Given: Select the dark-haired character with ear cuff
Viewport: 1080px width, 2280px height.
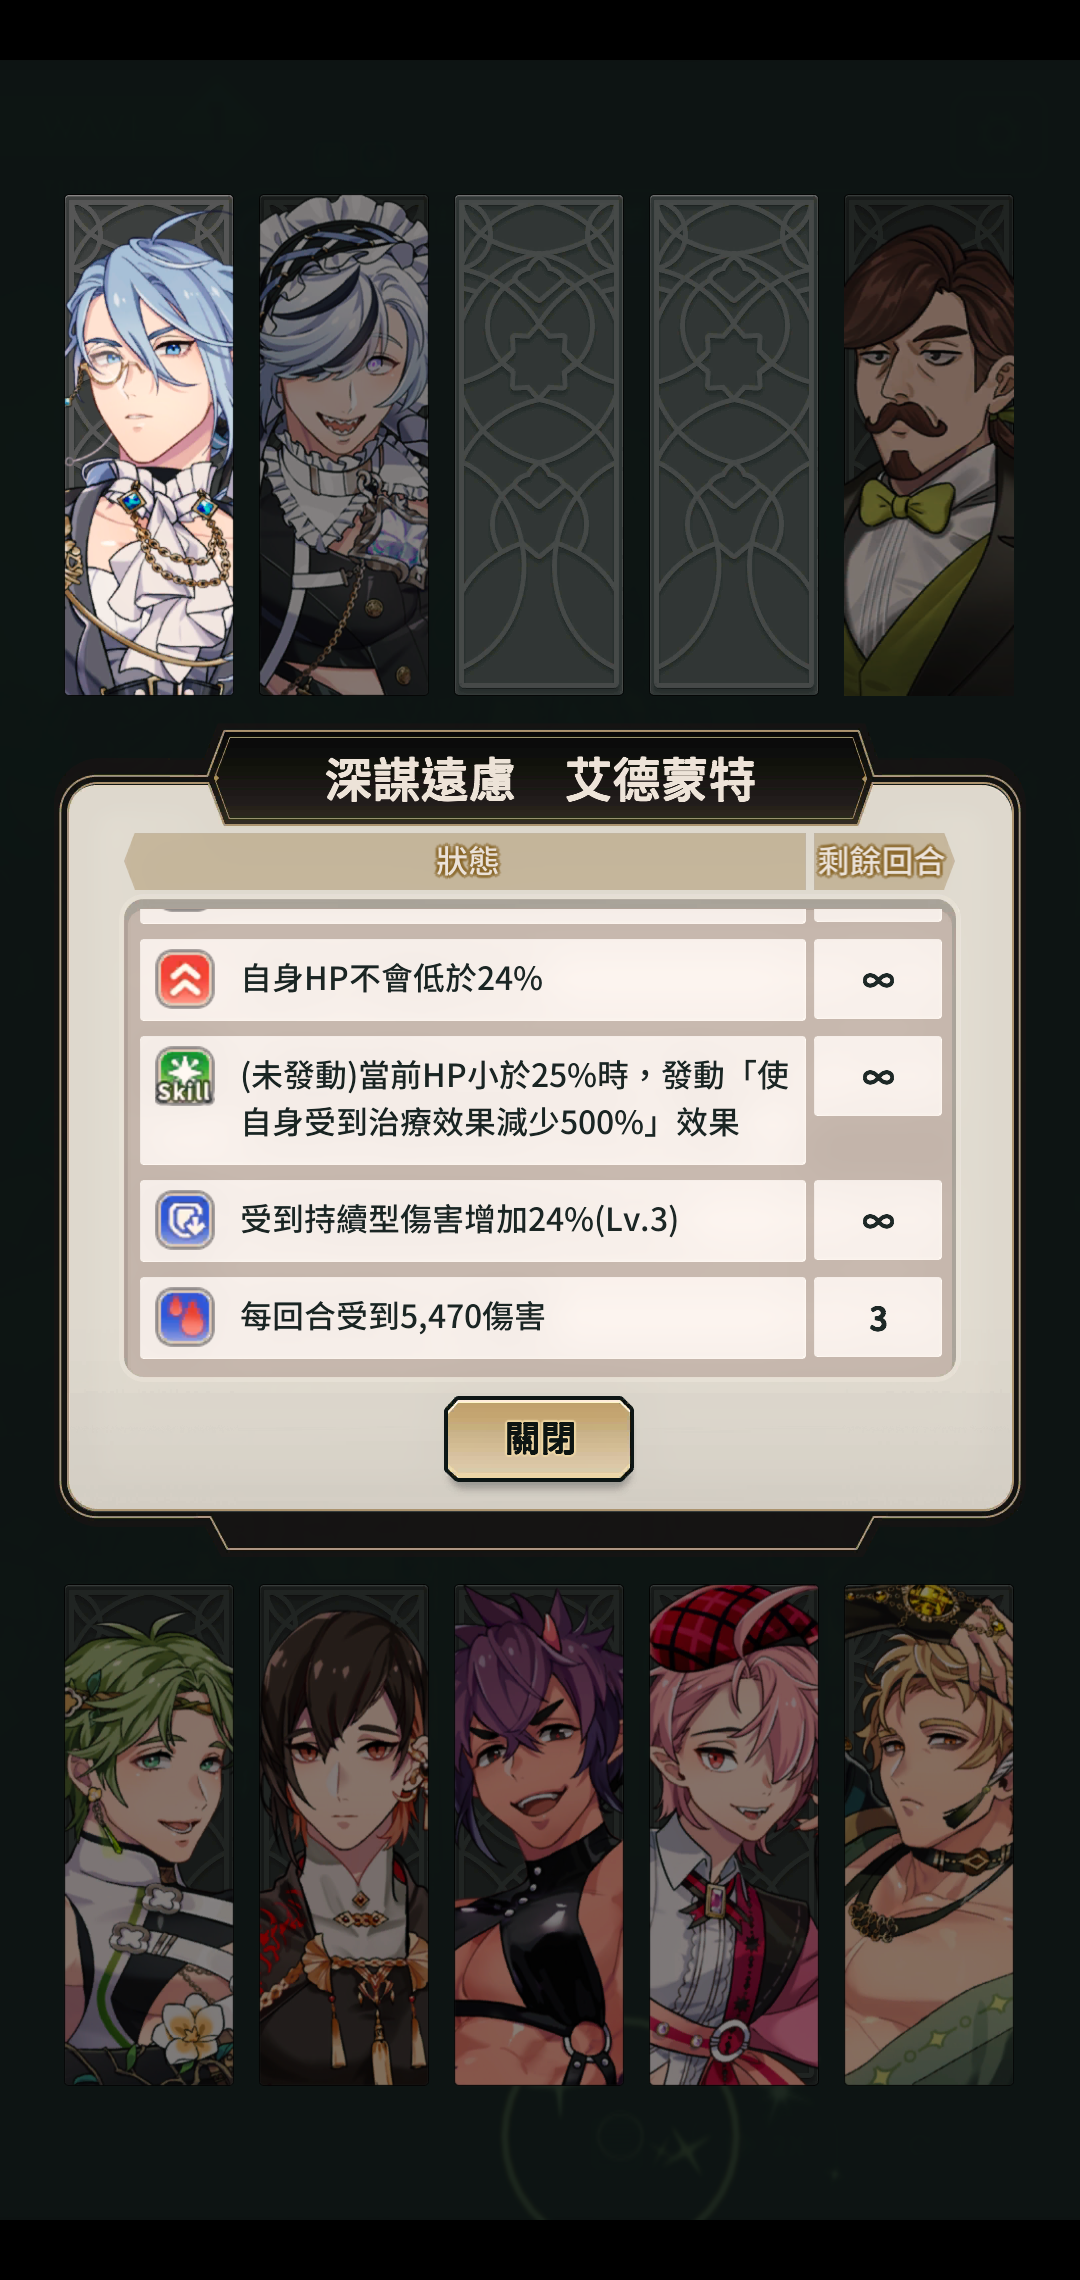Looking at the screenshot, I should pyautogui.click(x=344, y=1835).
